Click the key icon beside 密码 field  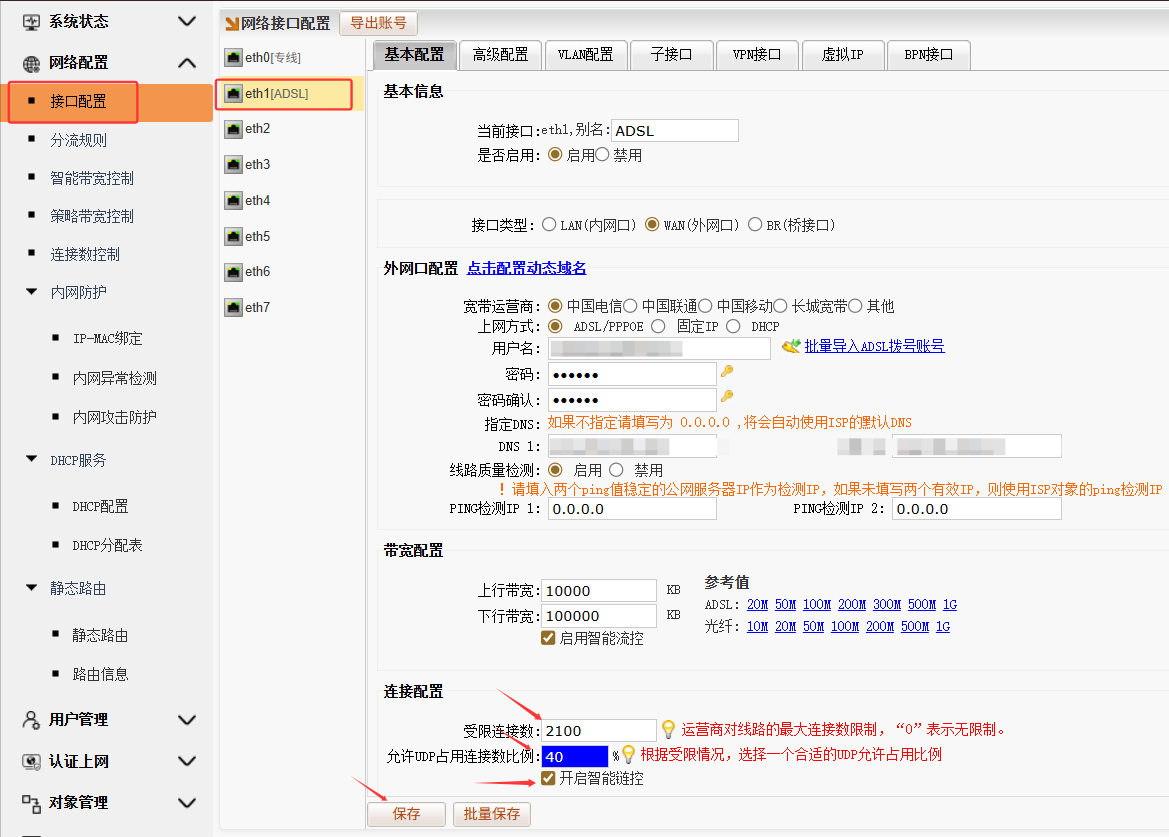pos(727,371)
